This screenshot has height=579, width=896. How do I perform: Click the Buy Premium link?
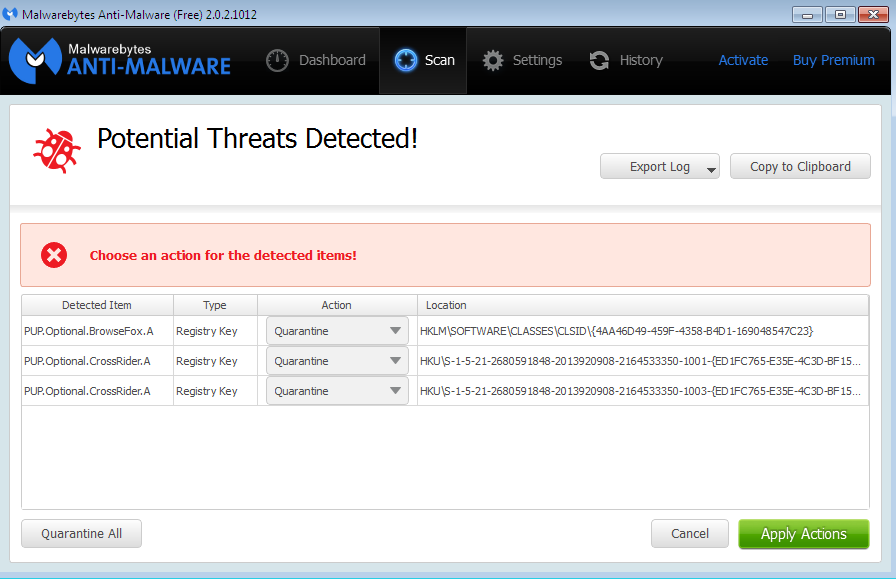[x=833, y=60]
